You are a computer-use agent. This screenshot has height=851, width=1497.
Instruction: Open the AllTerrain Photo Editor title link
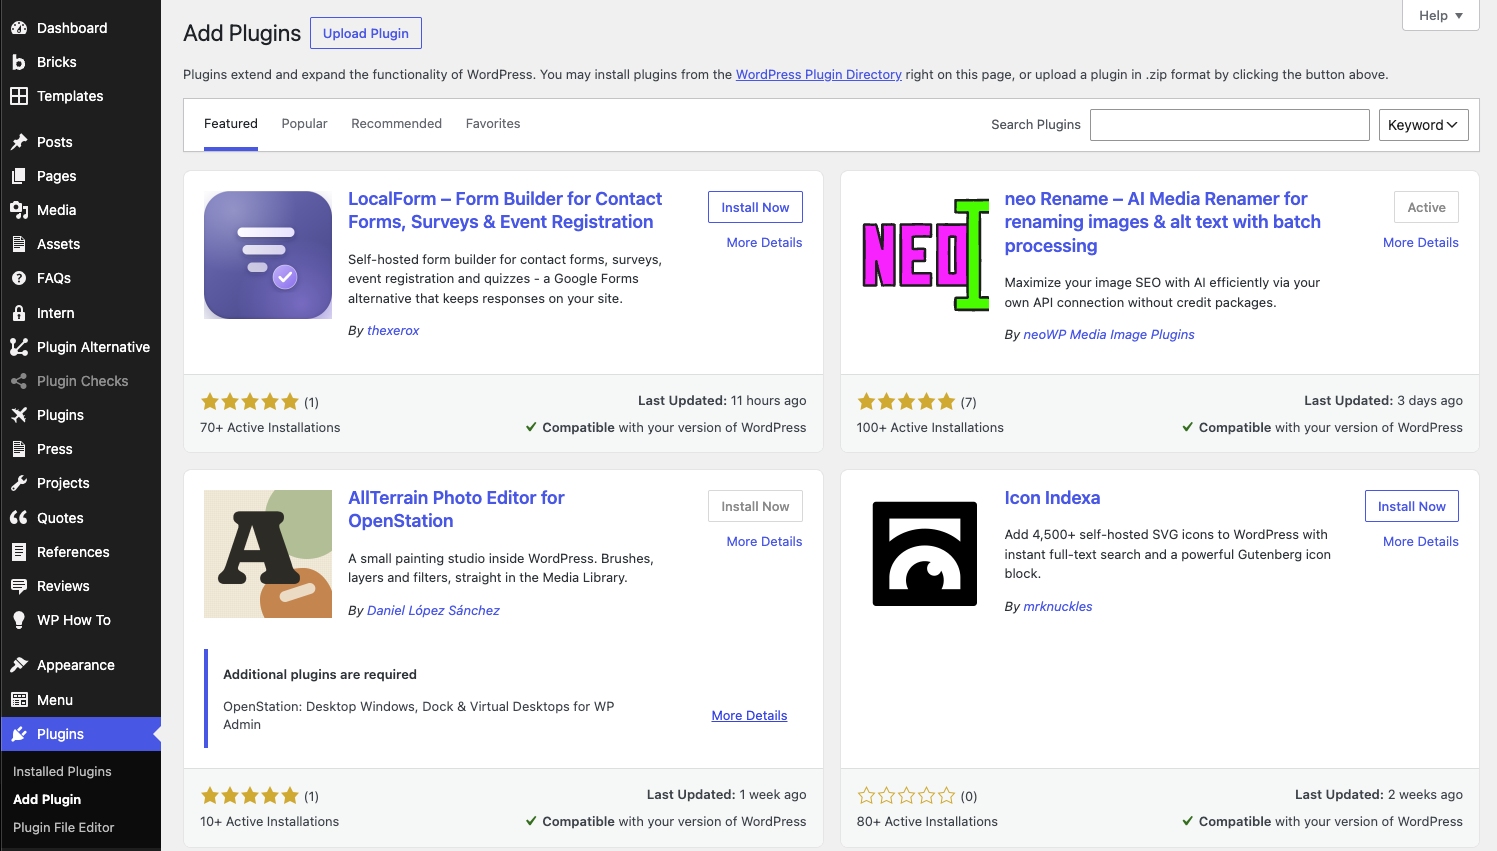pyautogui.click(x=456, y=509)
